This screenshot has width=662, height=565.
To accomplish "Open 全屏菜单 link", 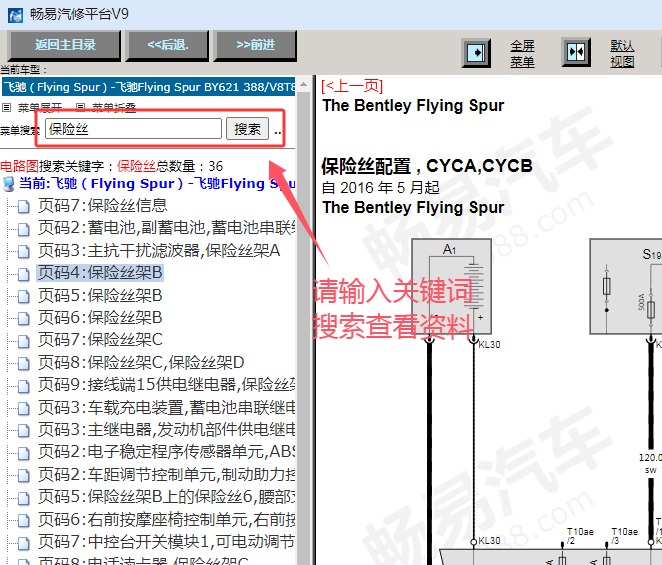I will click(x=522, y=53).
